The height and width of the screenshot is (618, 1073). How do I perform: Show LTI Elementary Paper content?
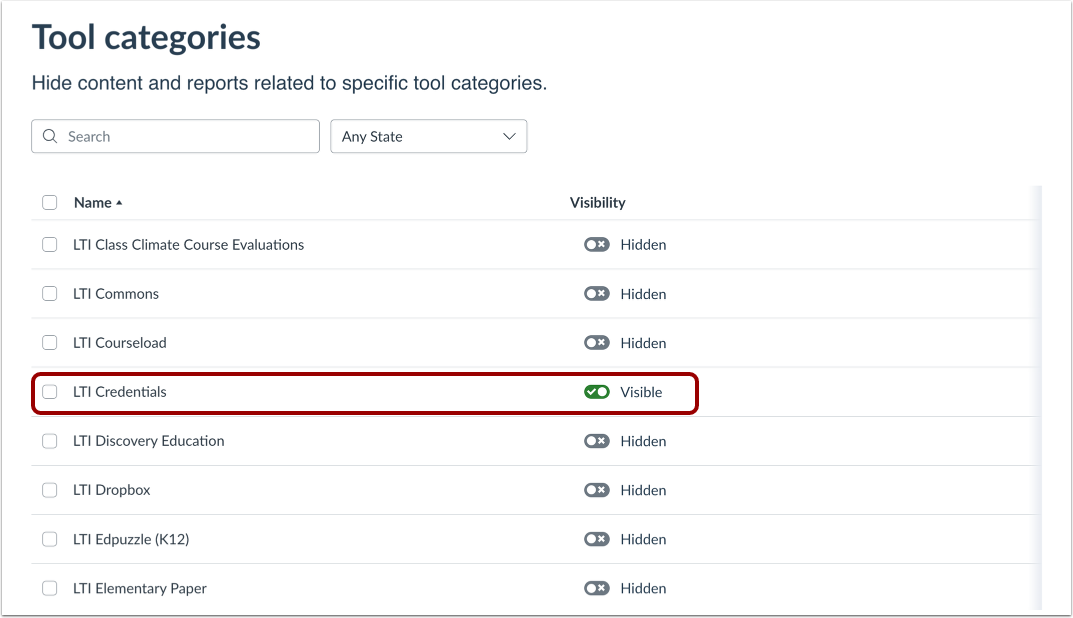[x=596, y=588]
